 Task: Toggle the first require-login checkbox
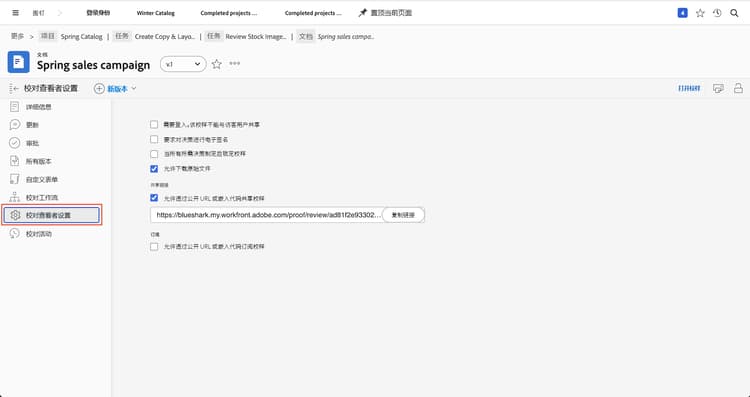154,124
